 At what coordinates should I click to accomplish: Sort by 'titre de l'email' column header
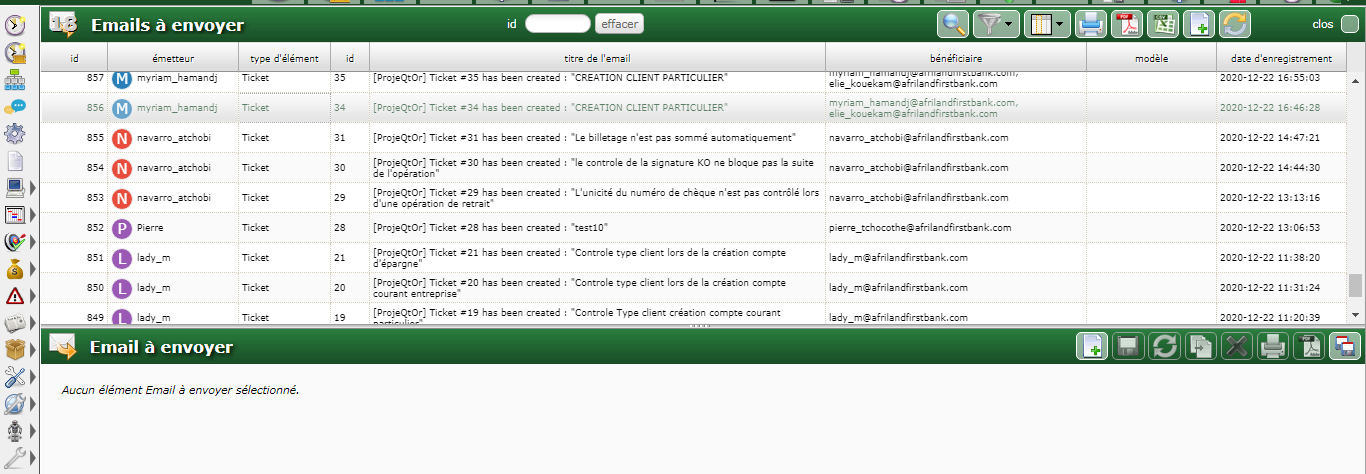tap(597, 59)
